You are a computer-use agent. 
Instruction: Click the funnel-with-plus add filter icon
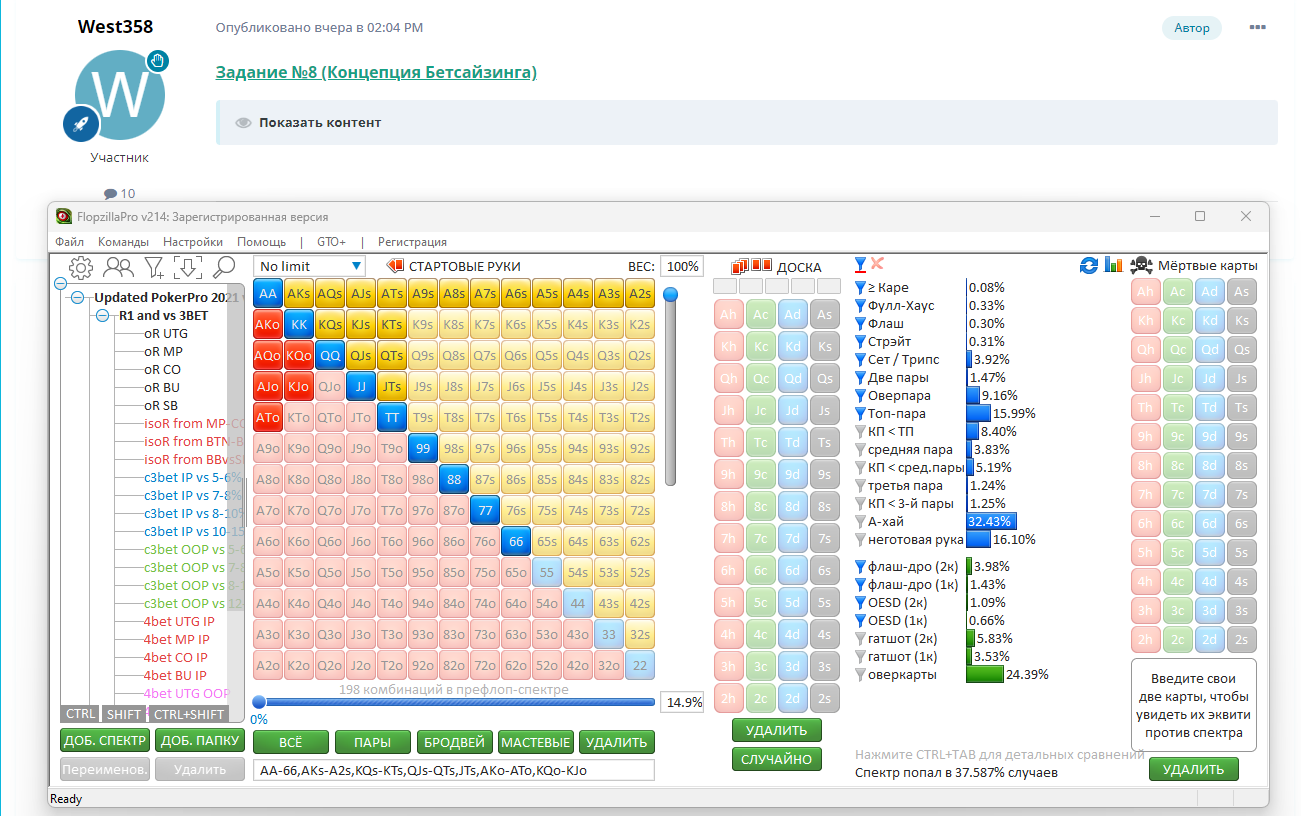point(154,267)
